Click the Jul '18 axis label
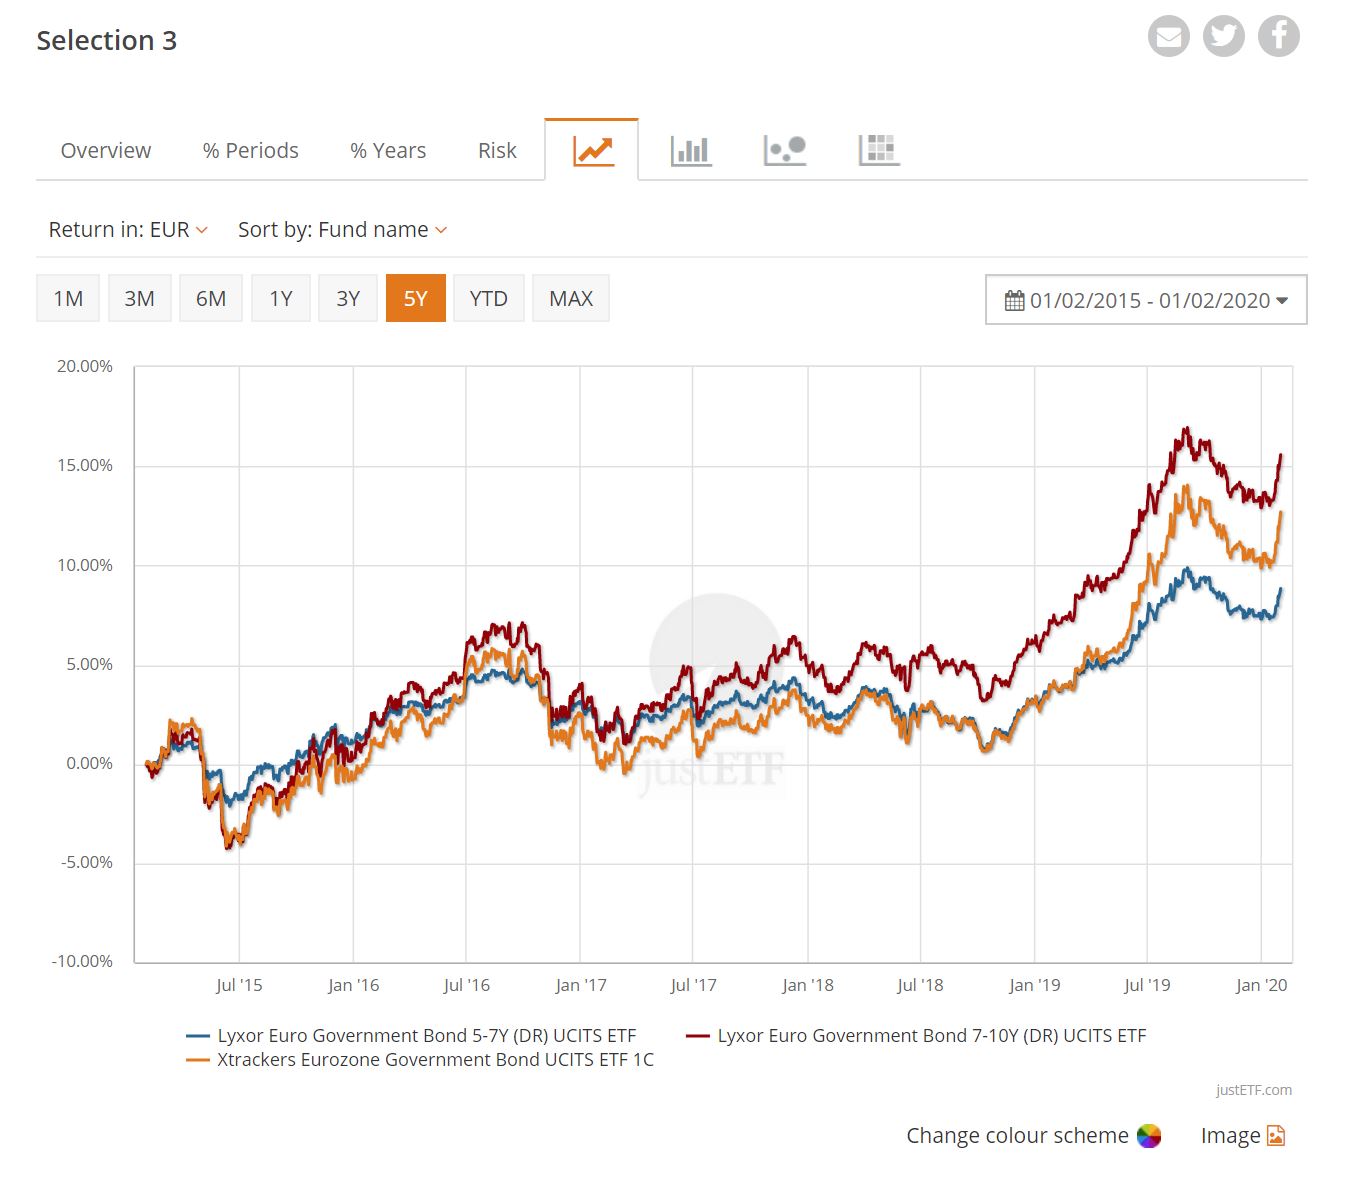The width and height of the screenshot is (1353, 1185). (x=920, y=985)
